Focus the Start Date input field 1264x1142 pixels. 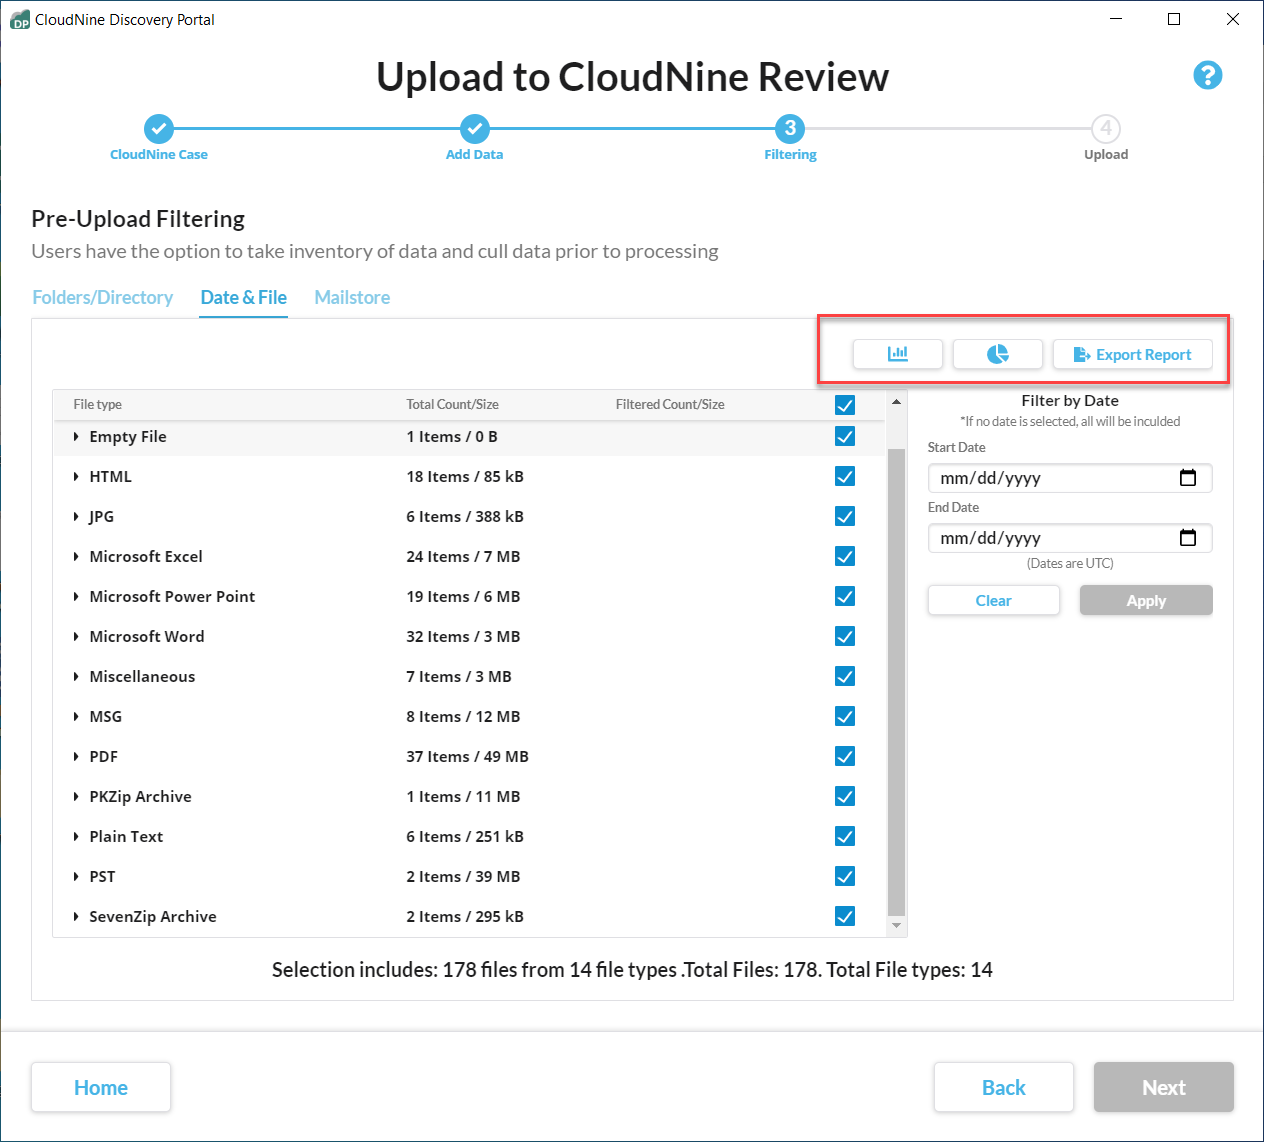1070,478
